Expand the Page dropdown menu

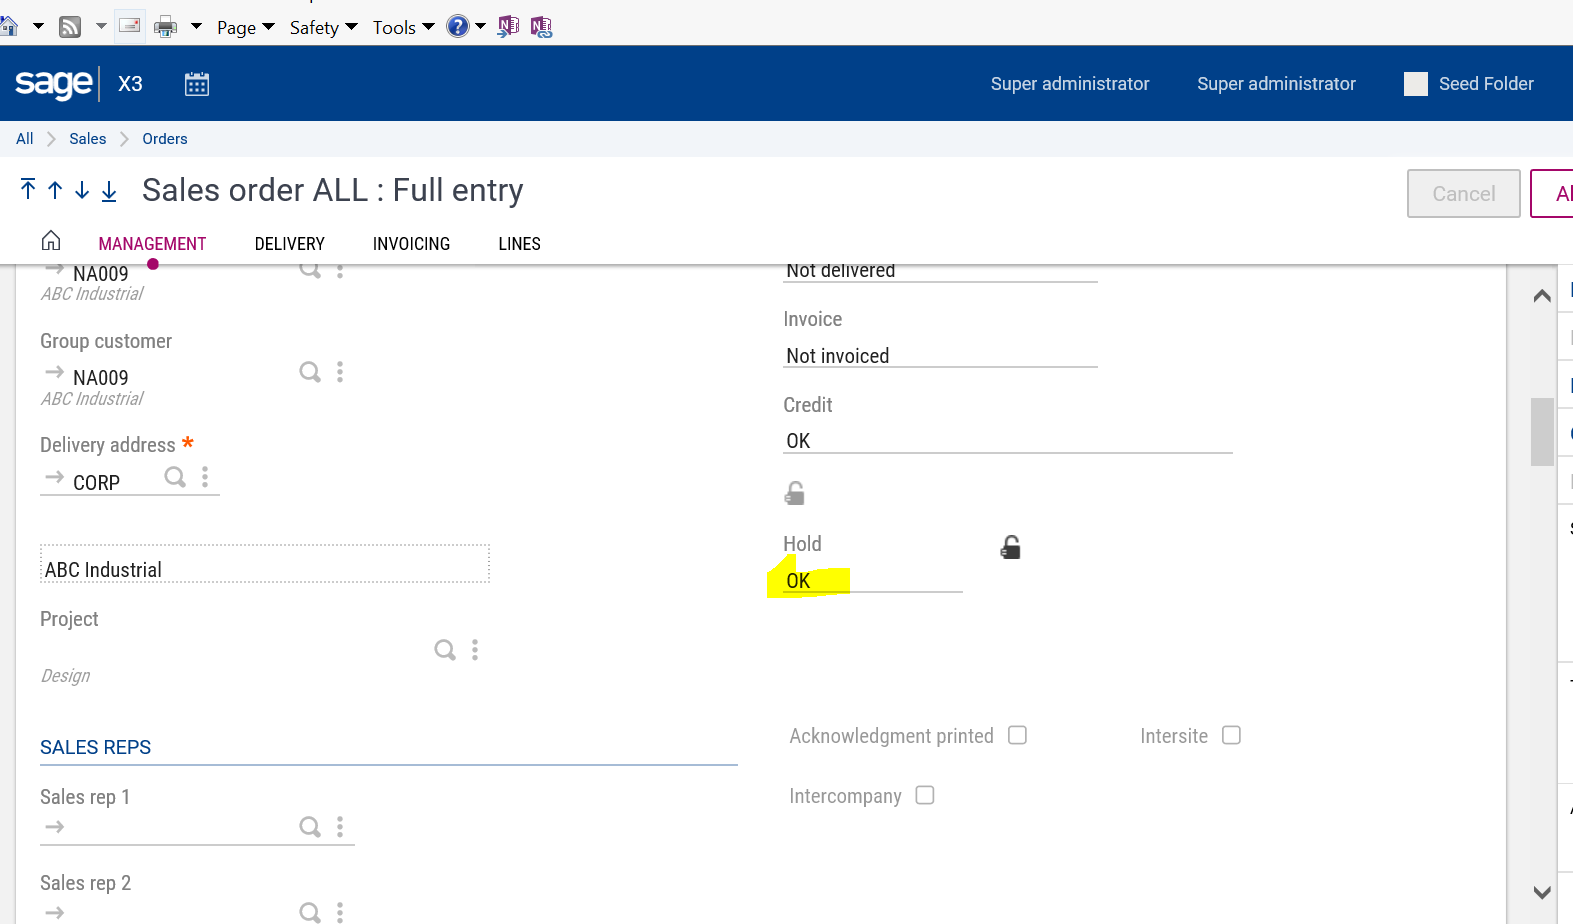click(x=245, y=27)
